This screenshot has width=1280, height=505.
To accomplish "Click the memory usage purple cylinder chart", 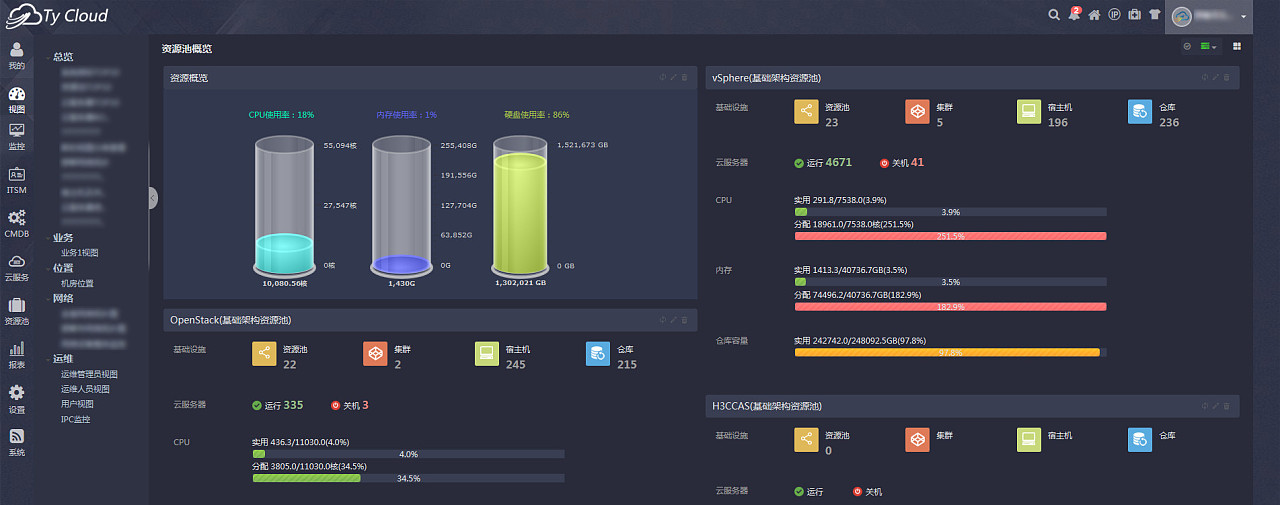I will coord(401,207).
